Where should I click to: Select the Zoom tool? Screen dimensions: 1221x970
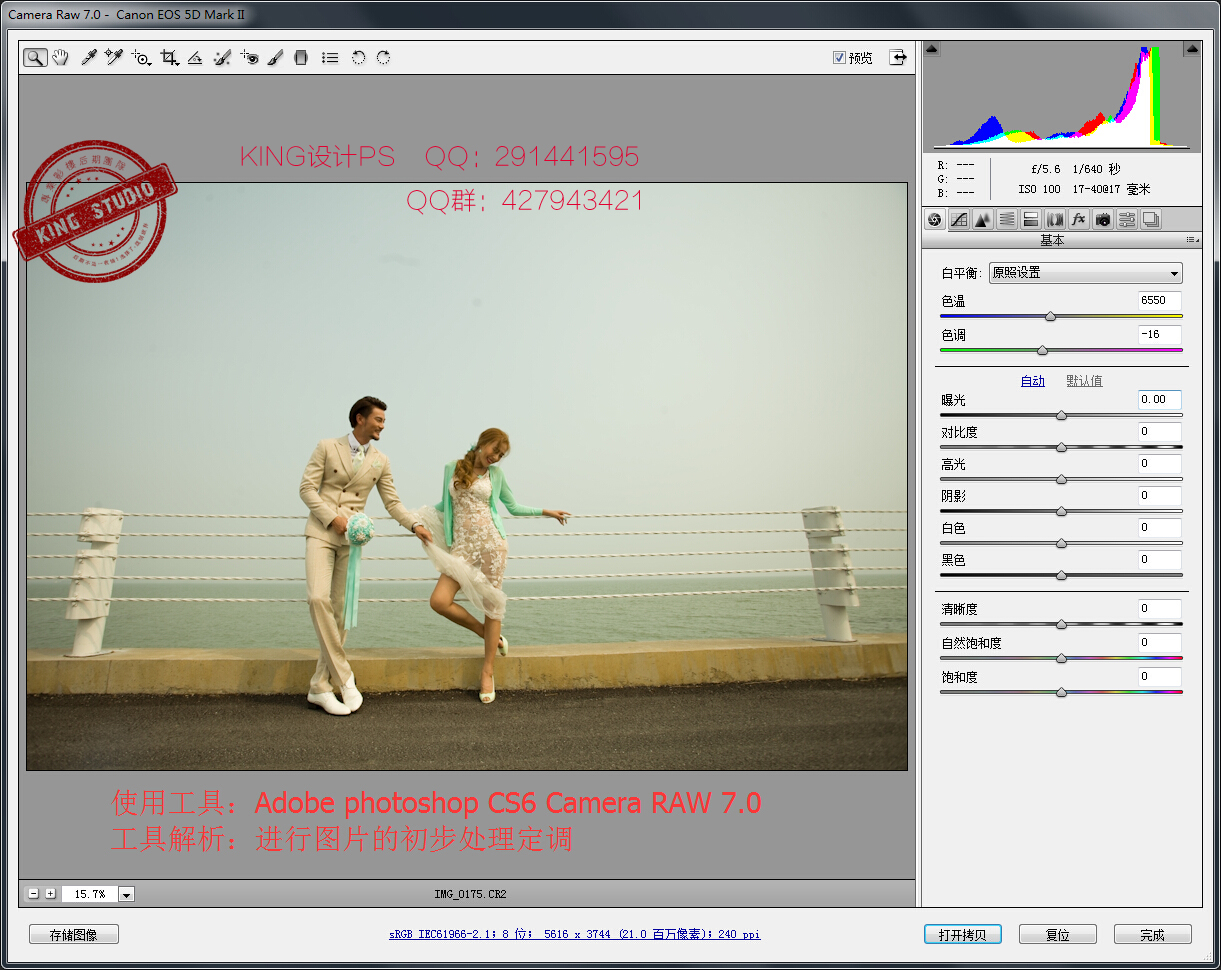pos(35,58)
